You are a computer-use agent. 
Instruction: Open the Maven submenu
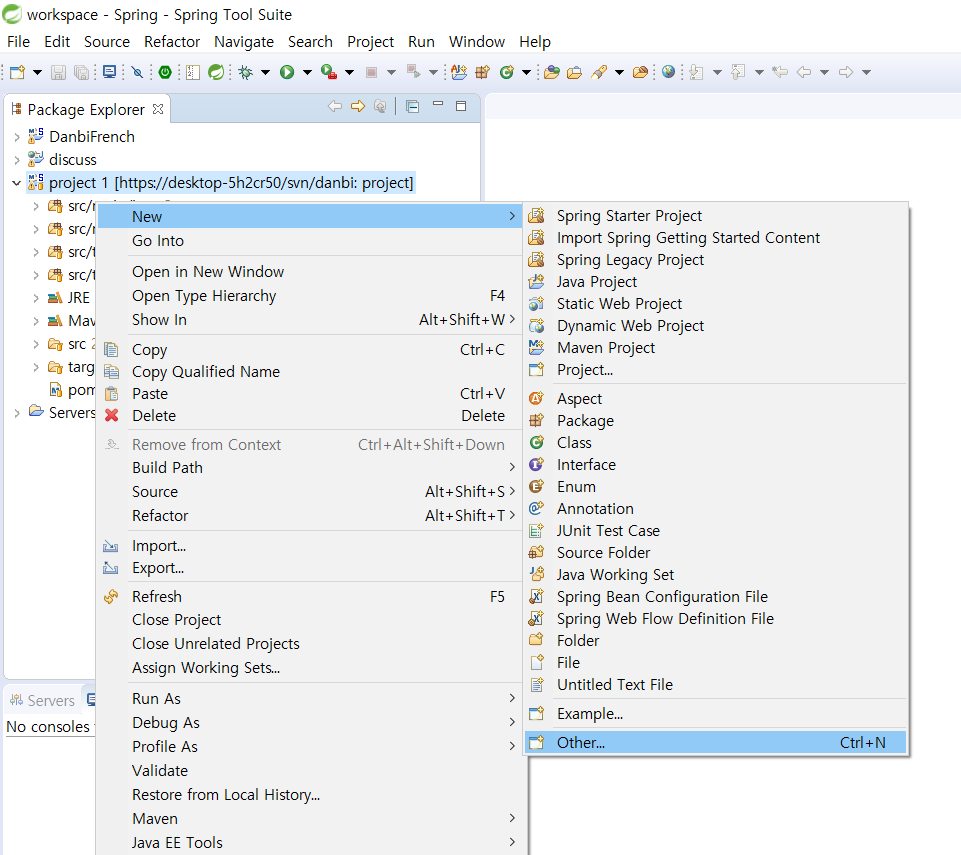point(311,819)
